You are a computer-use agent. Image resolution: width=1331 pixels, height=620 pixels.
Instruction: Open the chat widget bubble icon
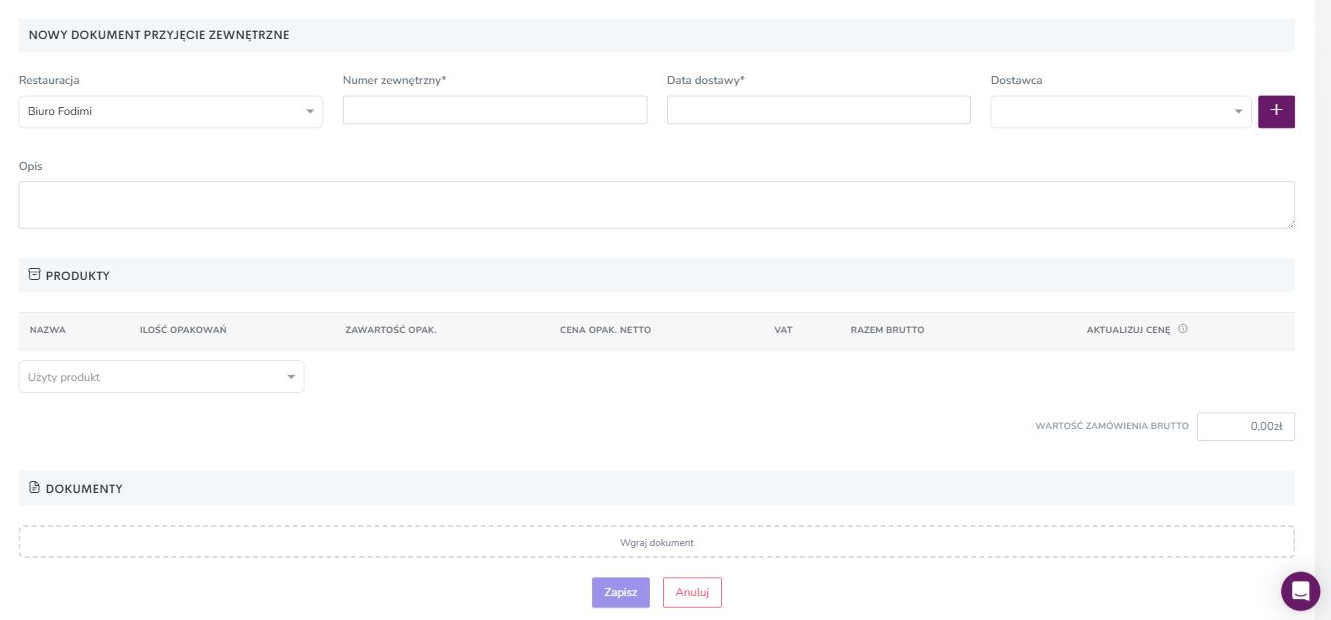(x=1300, y=591)
